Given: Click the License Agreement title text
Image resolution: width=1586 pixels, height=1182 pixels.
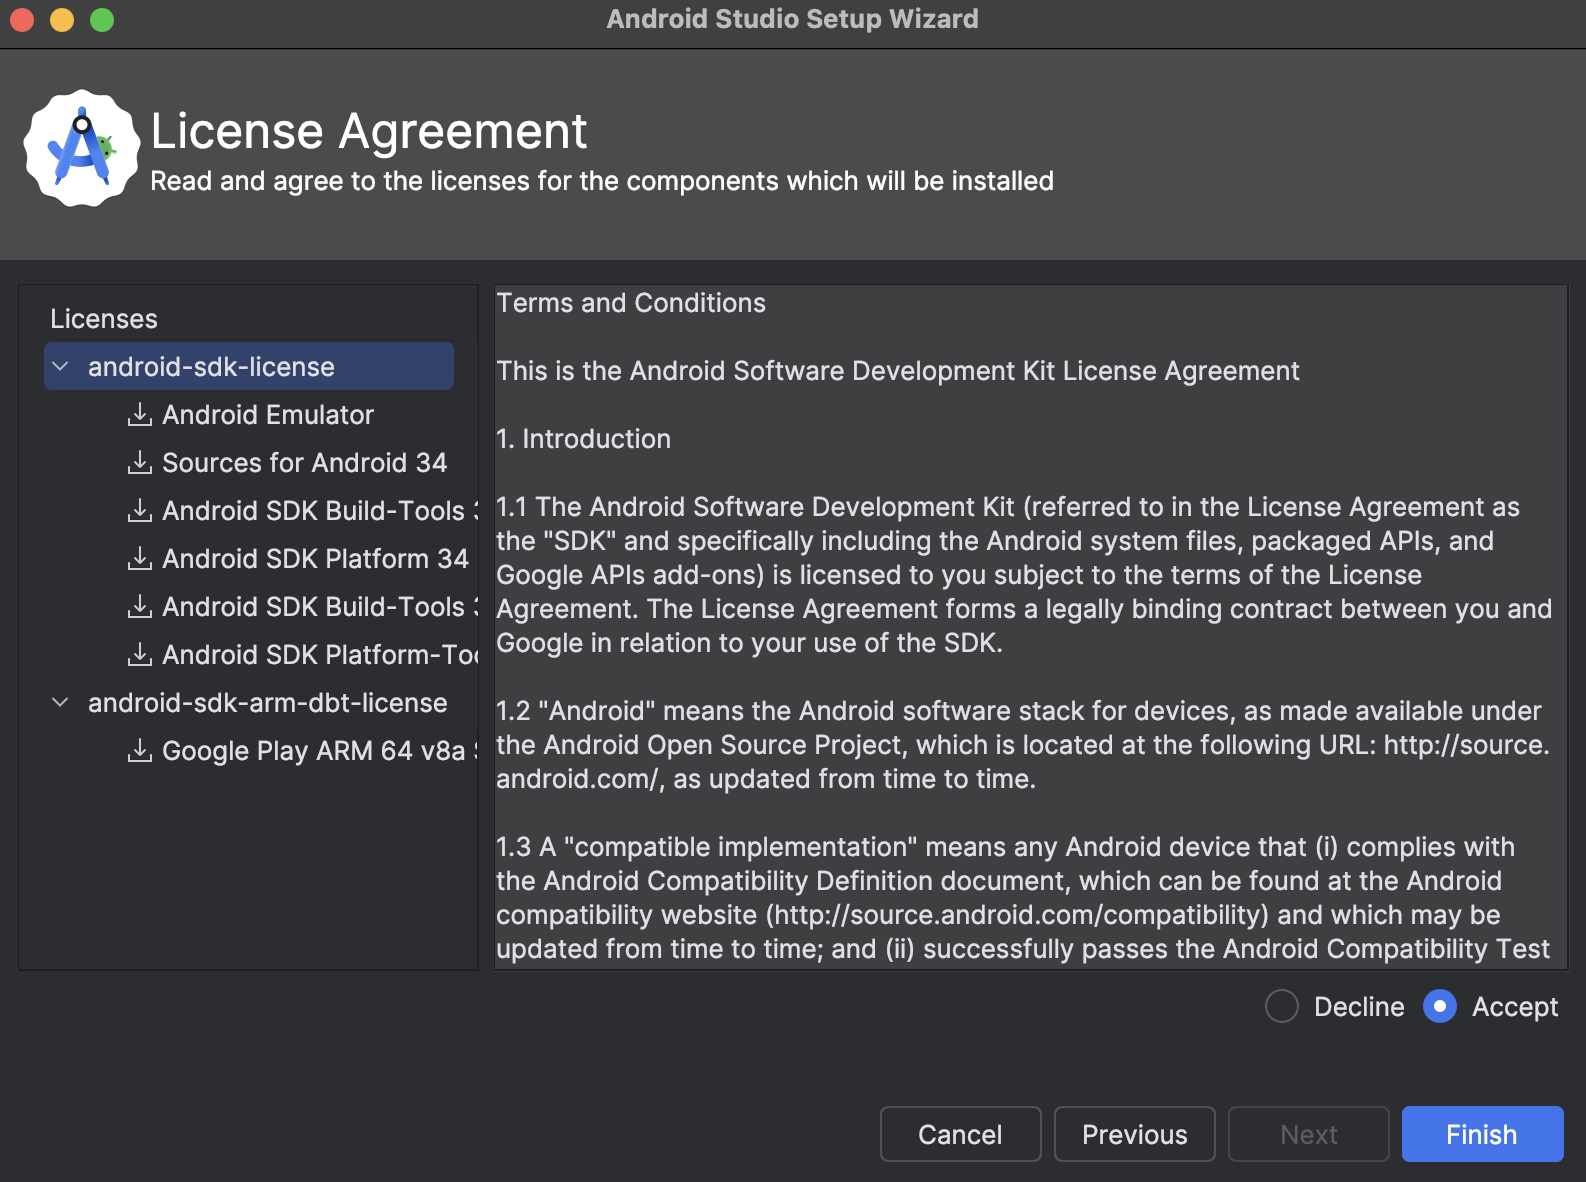Looking at the screenshot, I should (369, 131).
